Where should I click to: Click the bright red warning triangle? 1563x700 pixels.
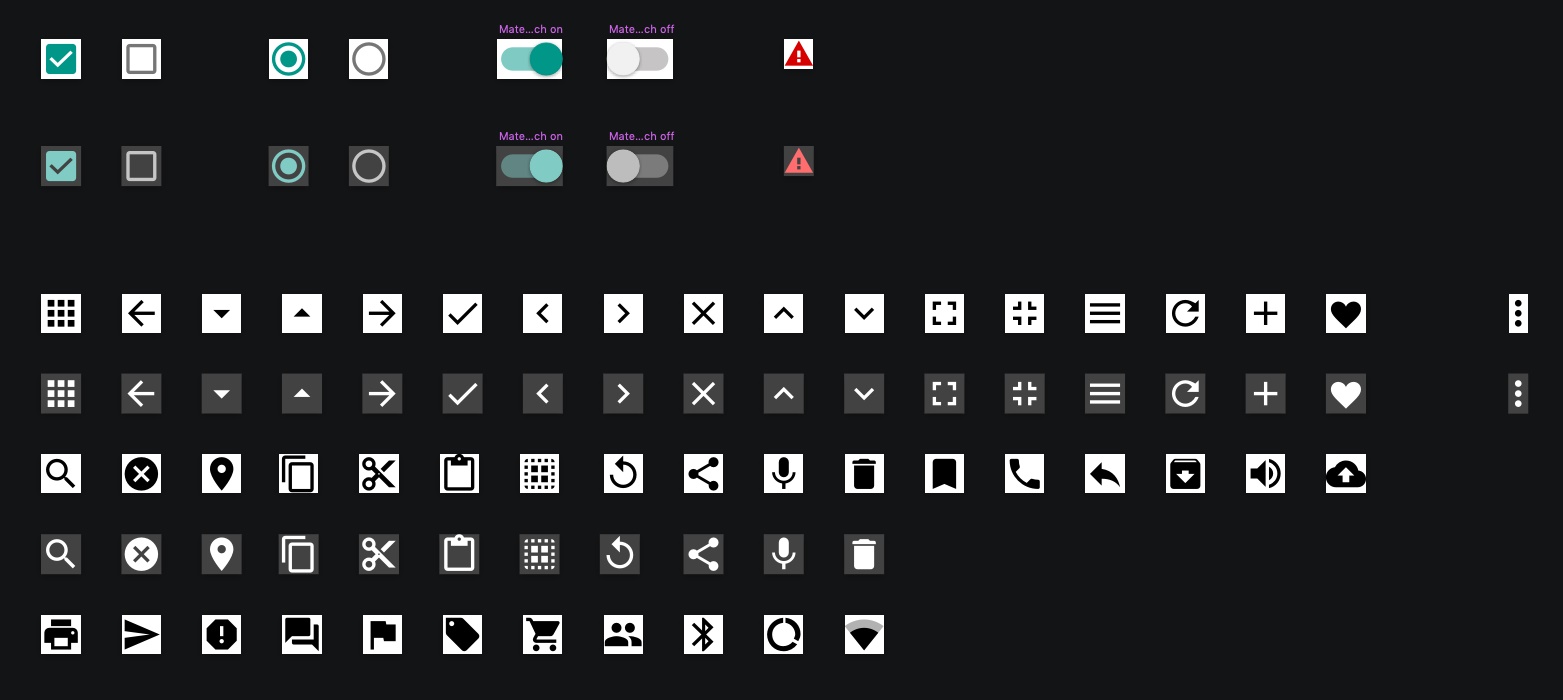click(798, 54)
